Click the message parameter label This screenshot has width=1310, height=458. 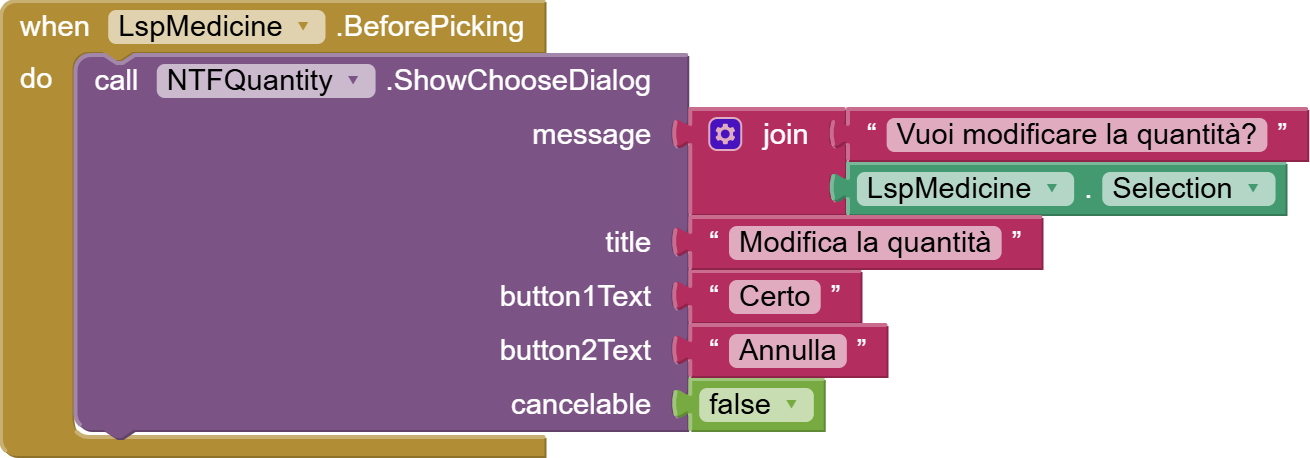coord(591,134)
